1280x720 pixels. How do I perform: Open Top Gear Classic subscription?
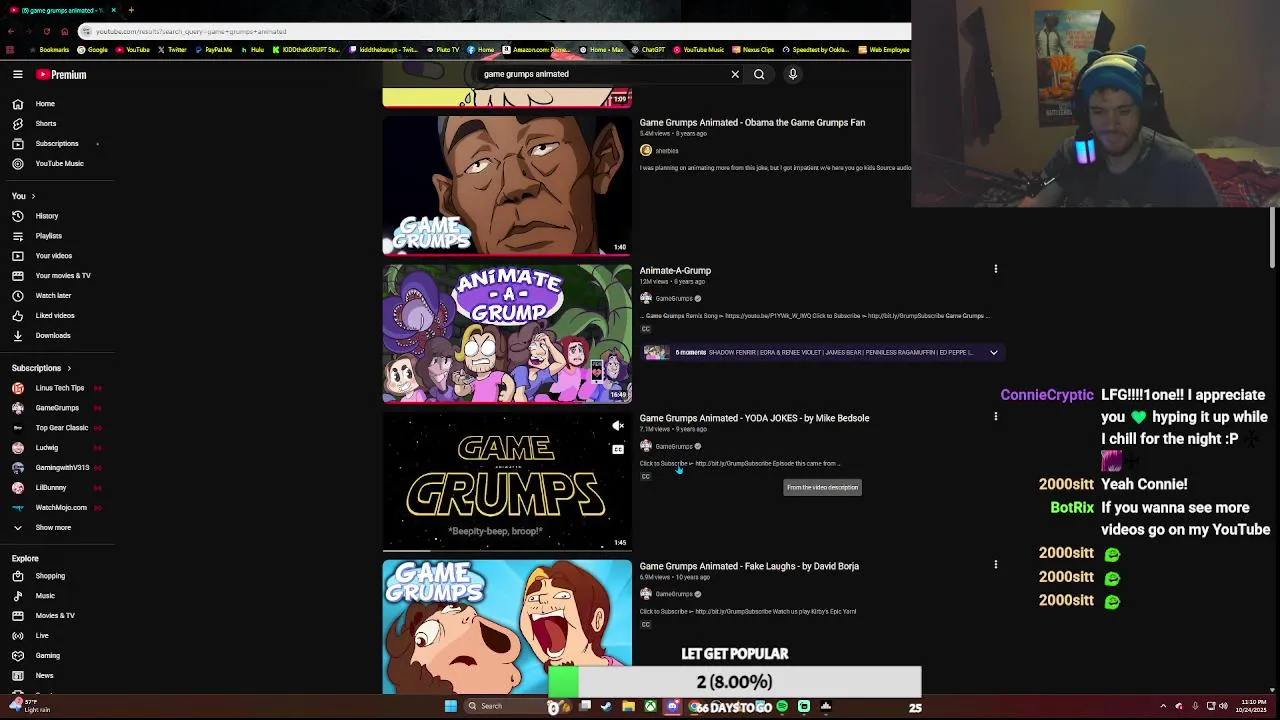[62, 428]
